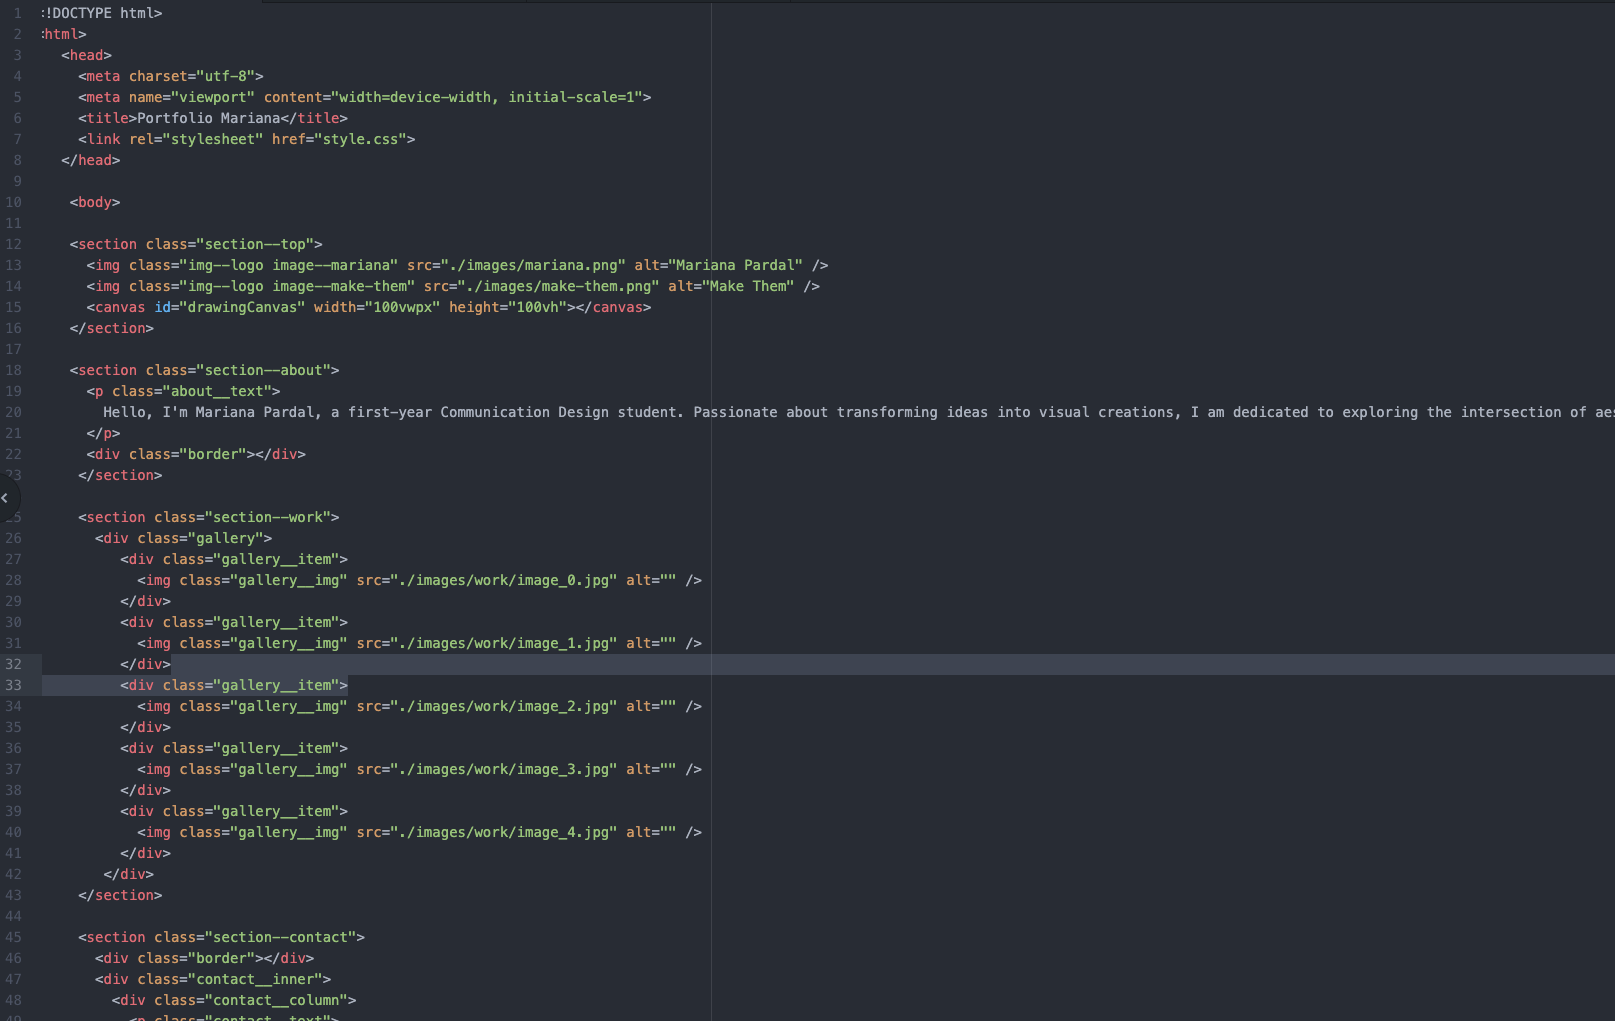Click the 'section--work' class value
The image size is (1615, 1021).
(268, 517)
